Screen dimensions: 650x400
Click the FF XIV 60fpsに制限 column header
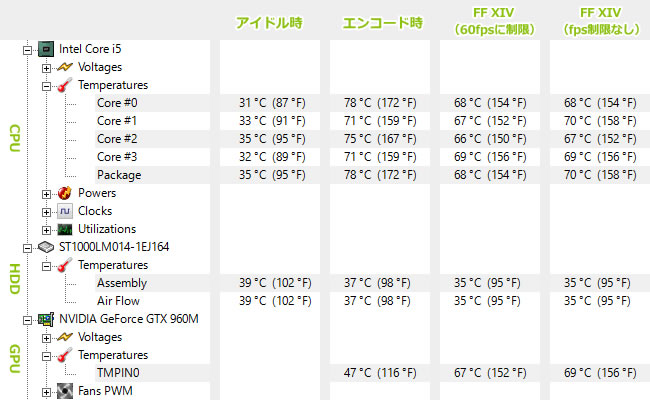pos(494,21)
